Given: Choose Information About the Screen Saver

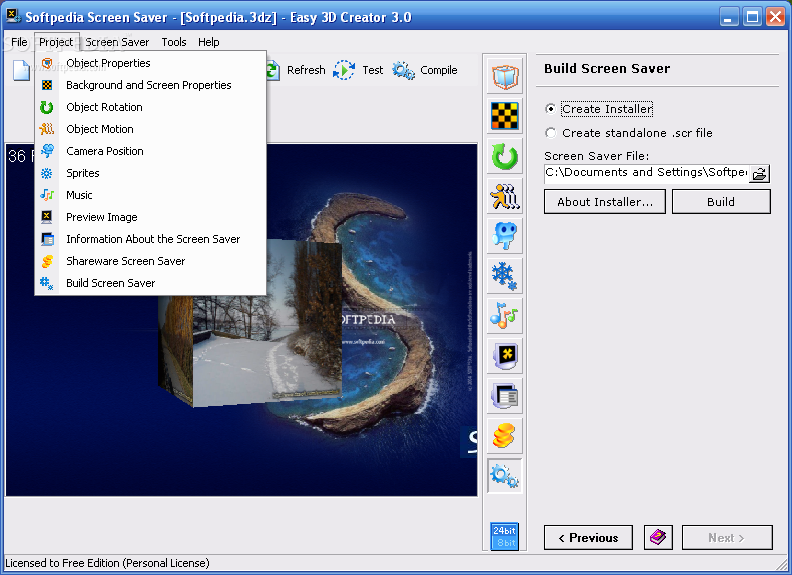Looking at the screenshot, I should coord(151,239).
